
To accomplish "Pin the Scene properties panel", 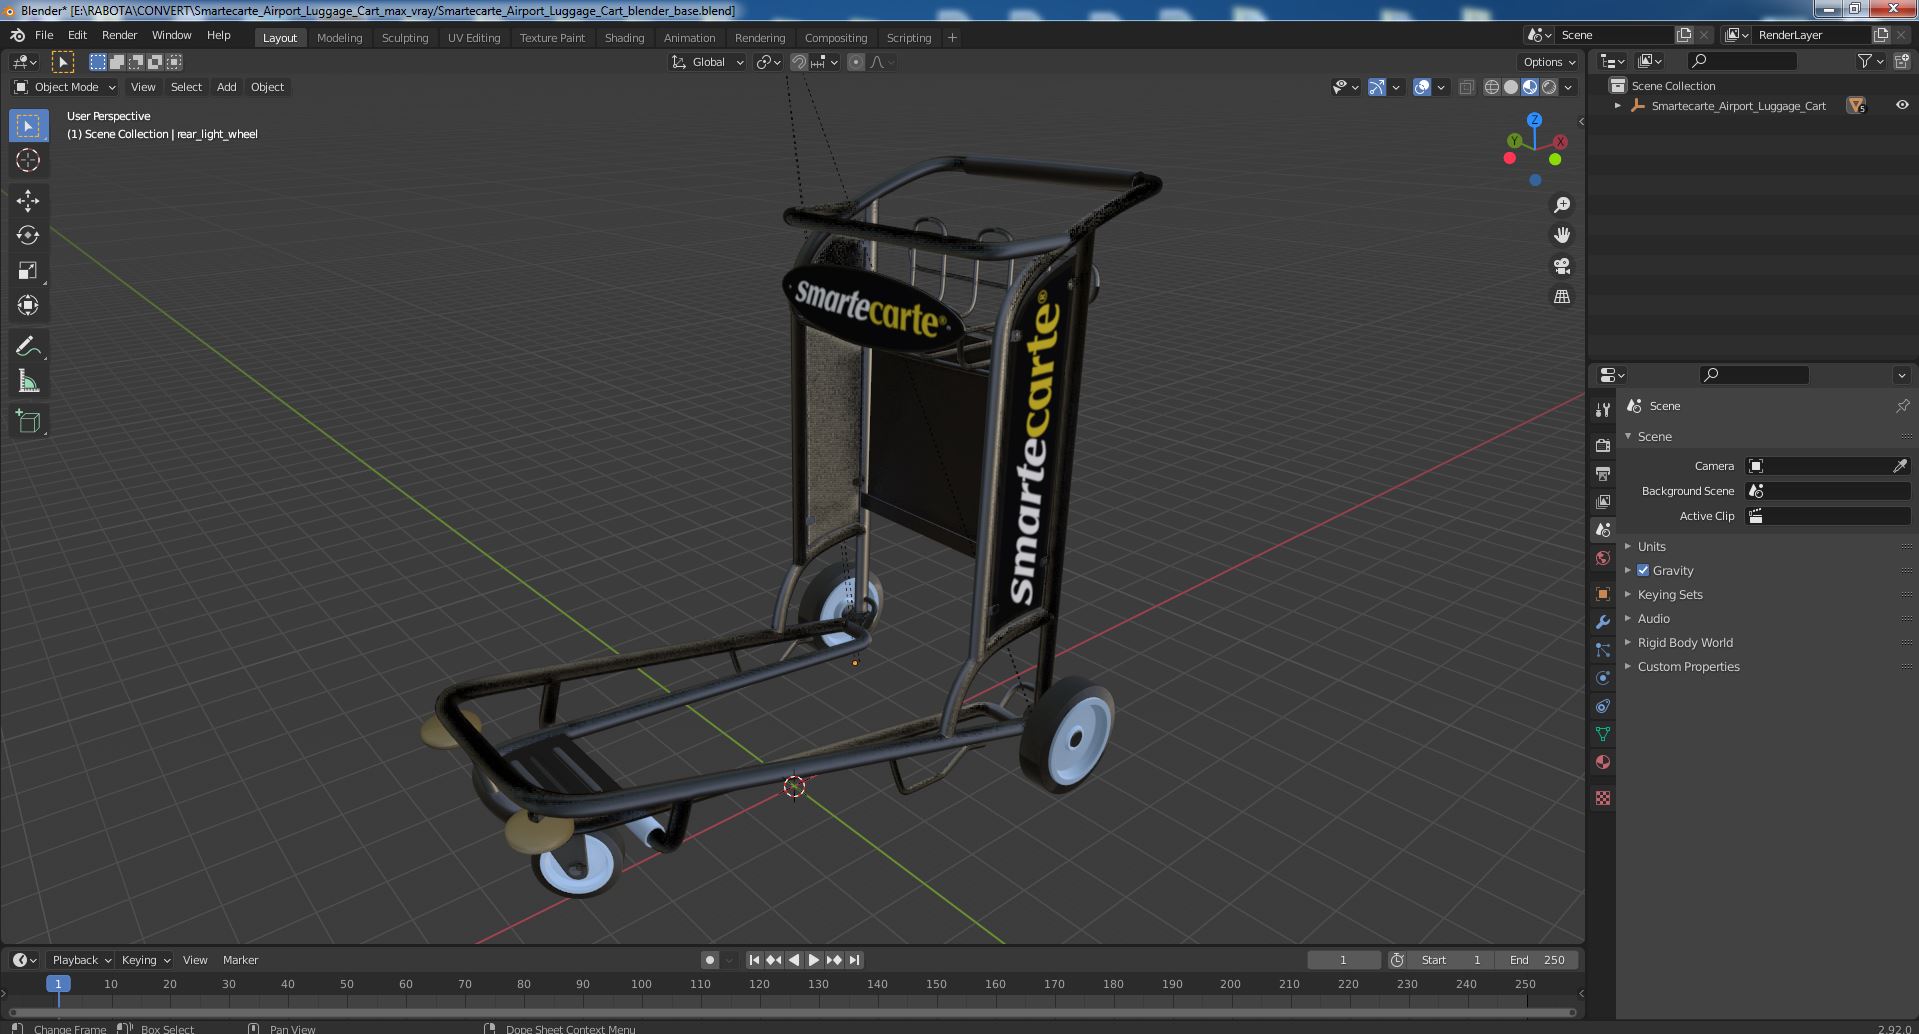I will click(x=1901, y=406).
